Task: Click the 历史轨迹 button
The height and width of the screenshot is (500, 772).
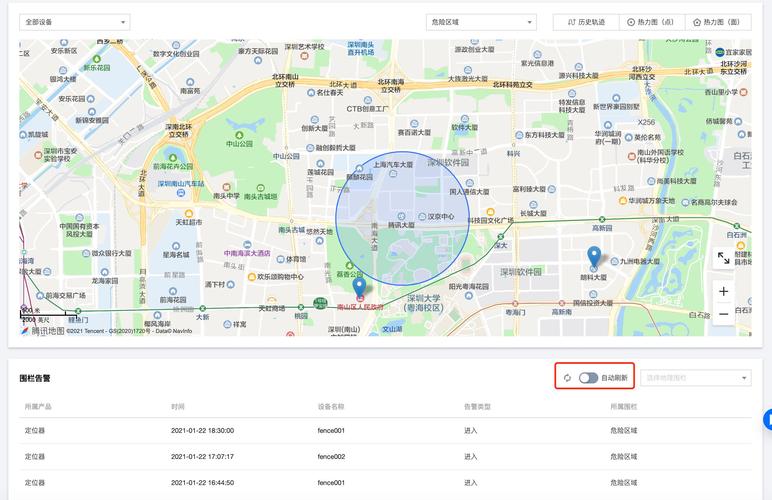Action: (586, 22)
